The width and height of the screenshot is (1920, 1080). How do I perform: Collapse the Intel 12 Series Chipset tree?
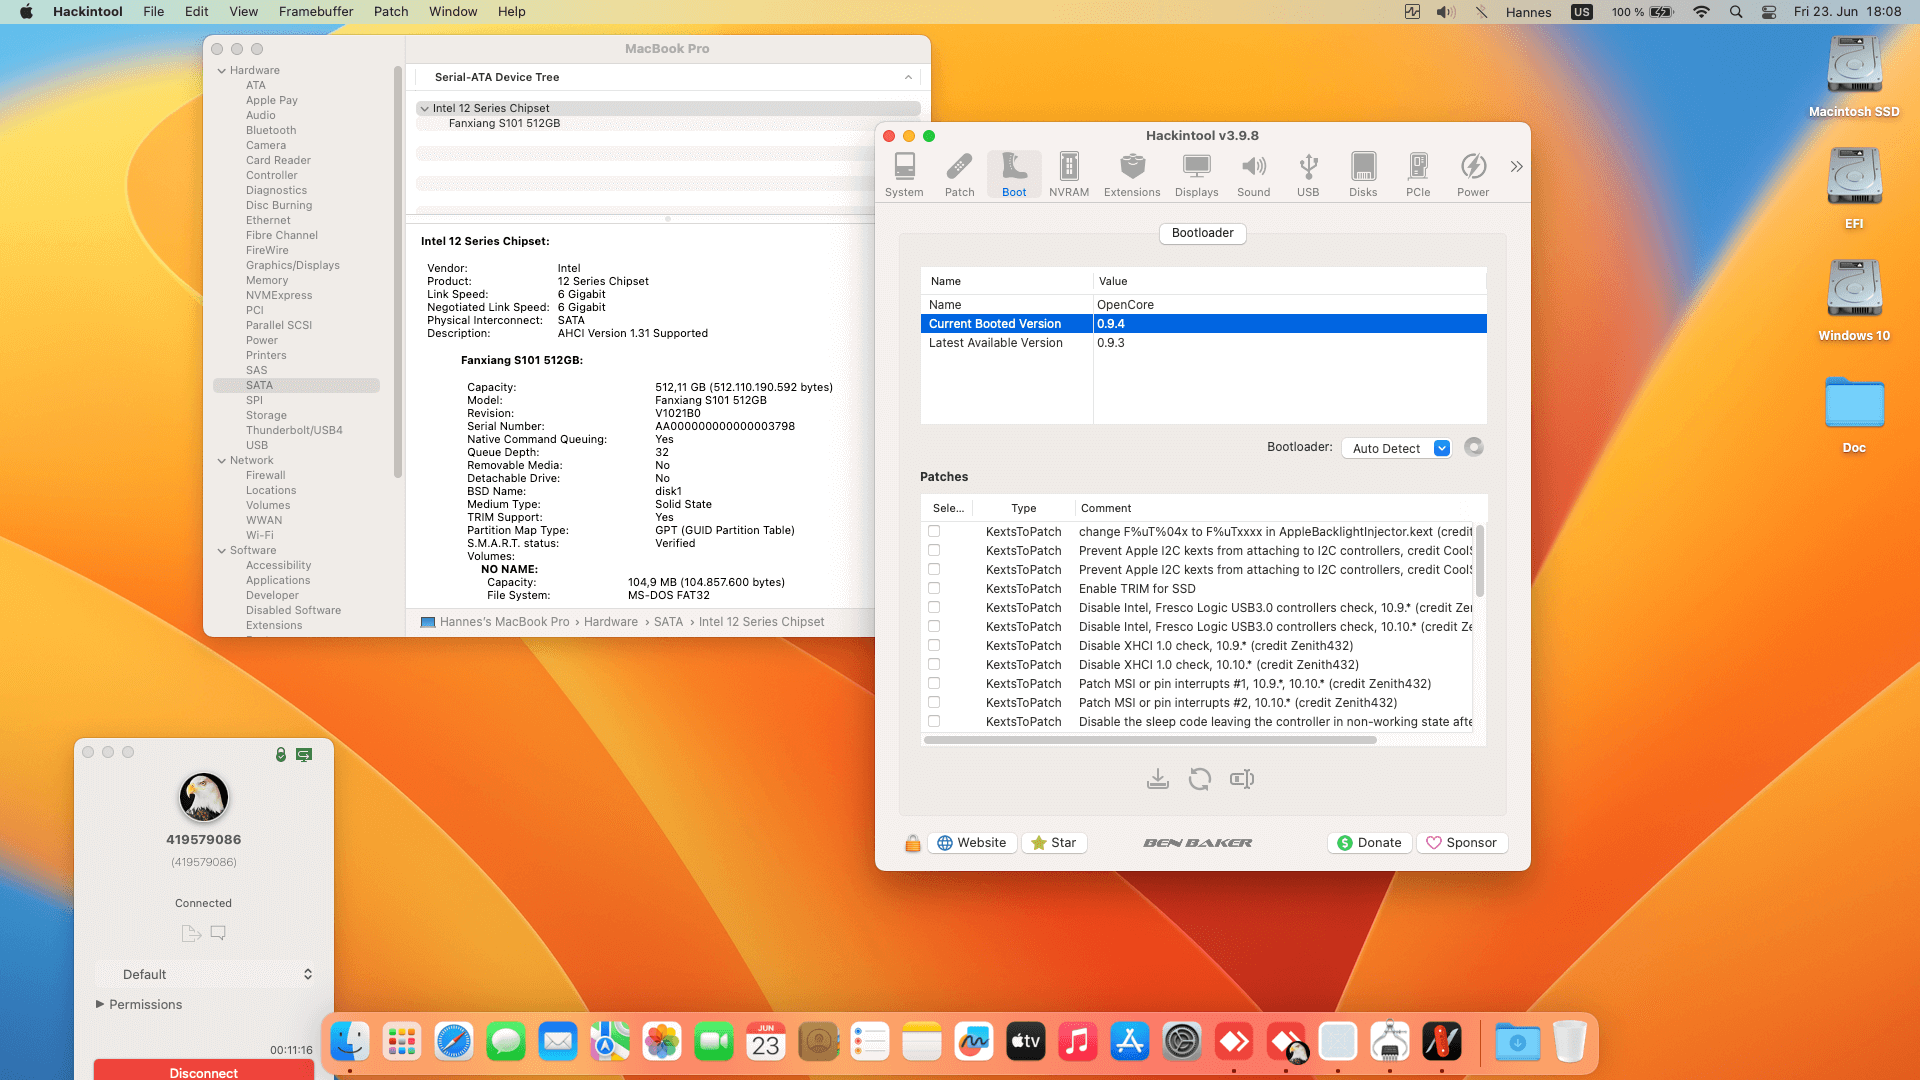pyautogui.click(x=425, y=108)
